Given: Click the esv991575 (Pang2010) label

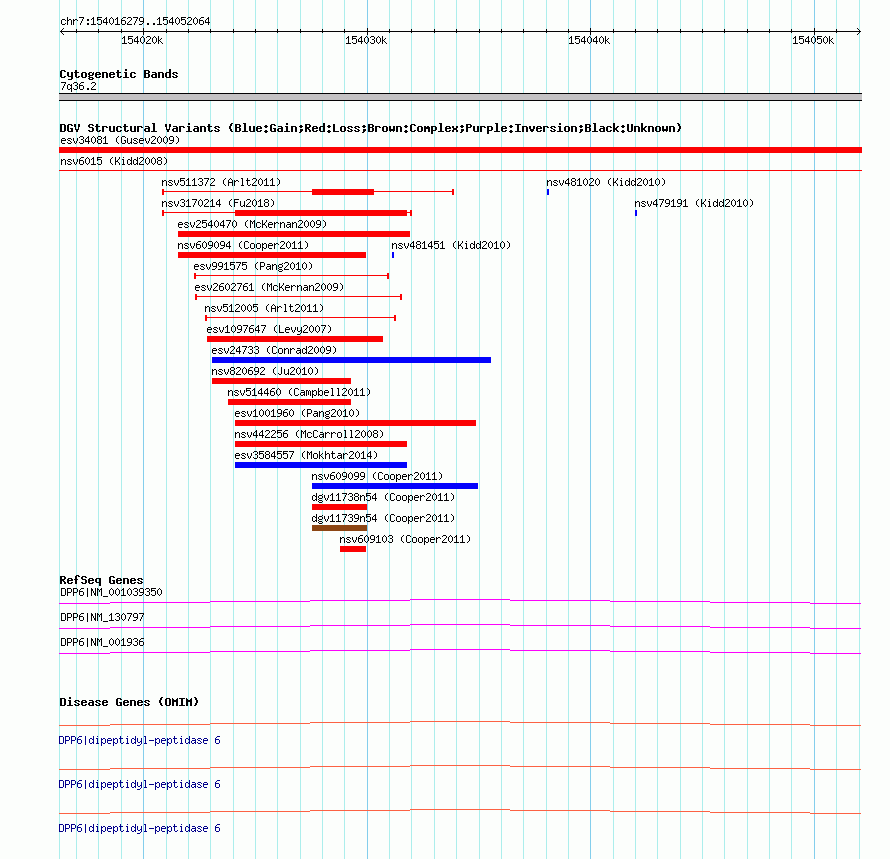Looking at the screenshot, I should click(253, 266).
